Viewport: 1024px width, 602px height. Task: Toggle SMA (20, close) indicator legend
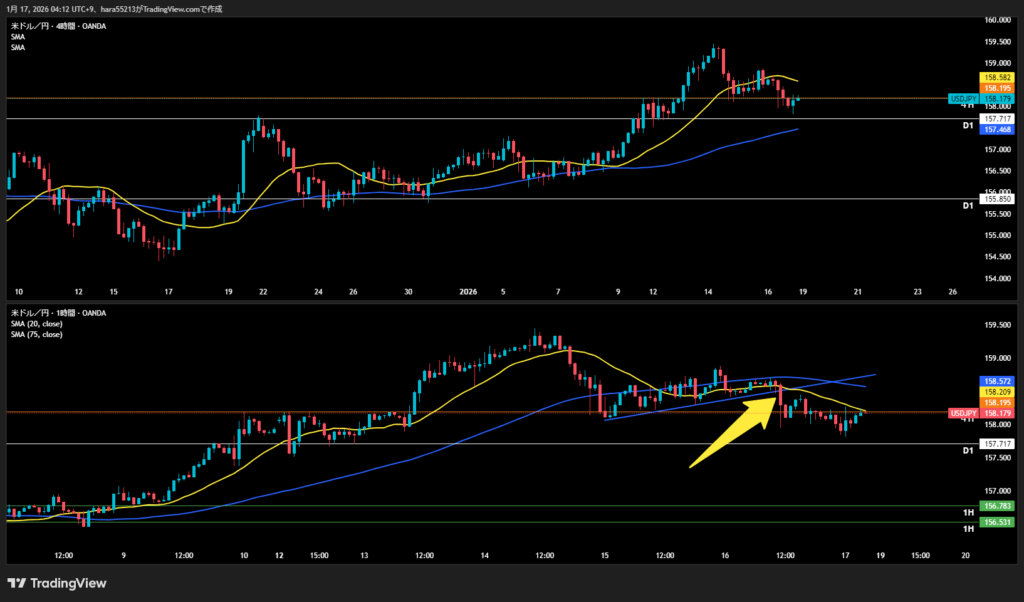(x=35, y=324)
